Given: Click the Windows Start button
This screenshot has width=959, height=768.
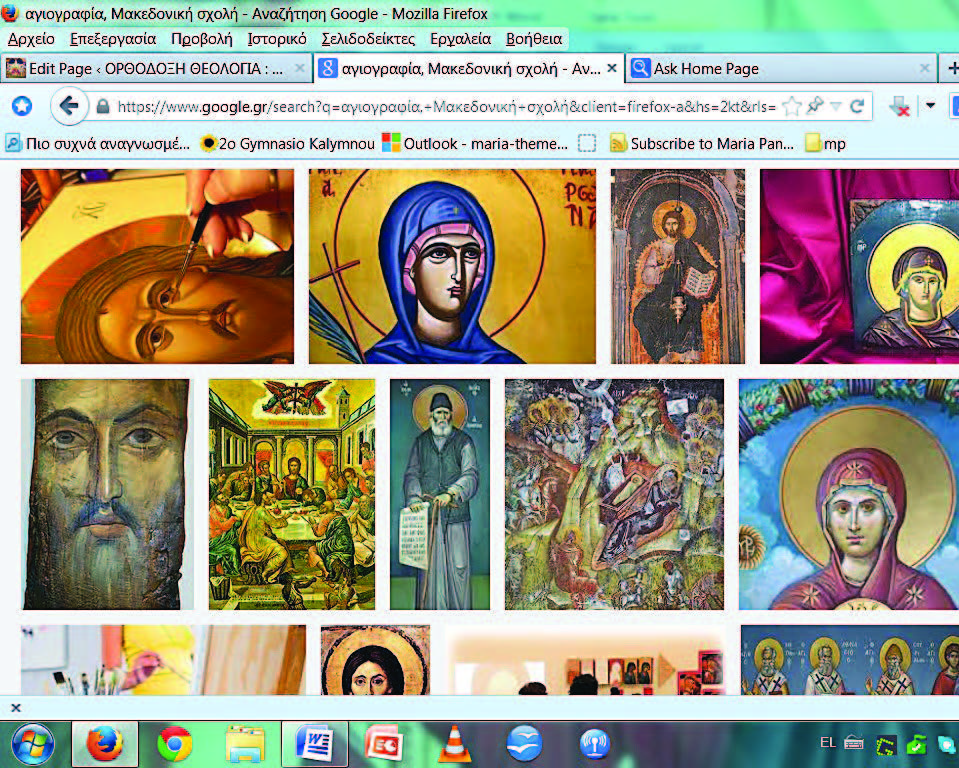Looking at the screenshot, I should point(33,744).
